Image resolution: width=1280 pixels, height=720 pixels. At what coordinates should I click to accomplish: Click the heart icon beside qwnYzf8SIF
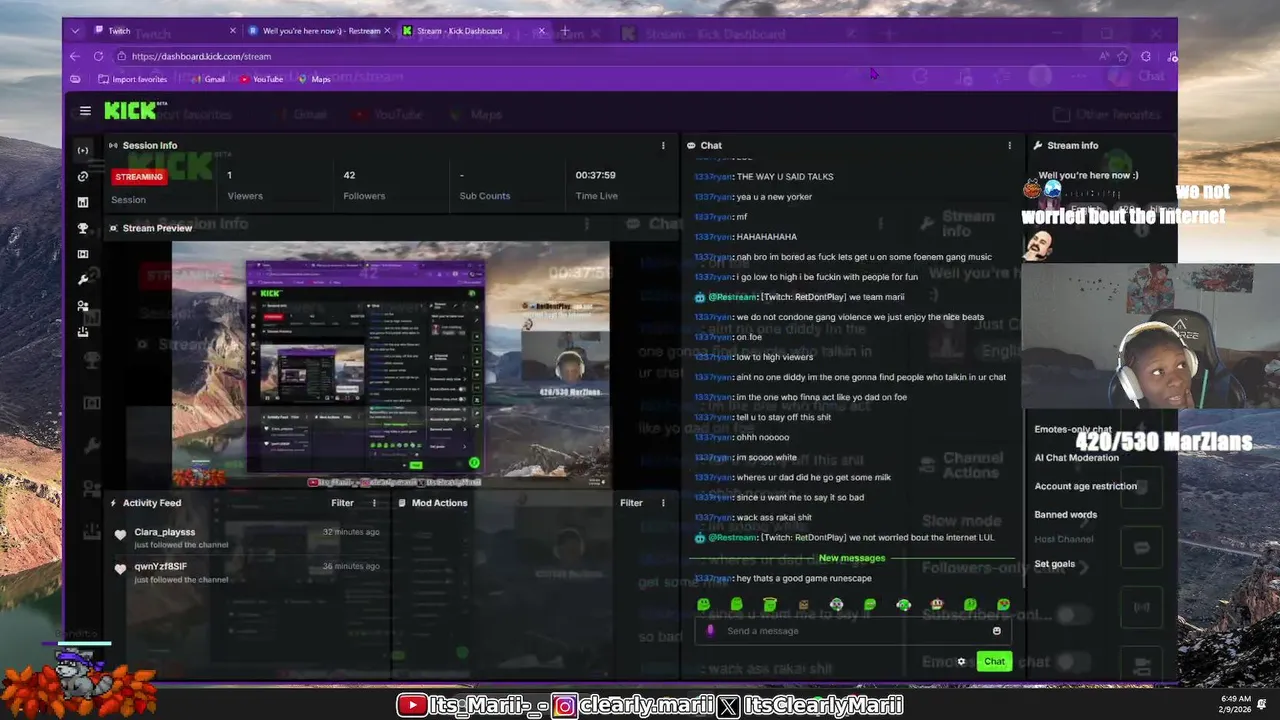tap(120, 570)
